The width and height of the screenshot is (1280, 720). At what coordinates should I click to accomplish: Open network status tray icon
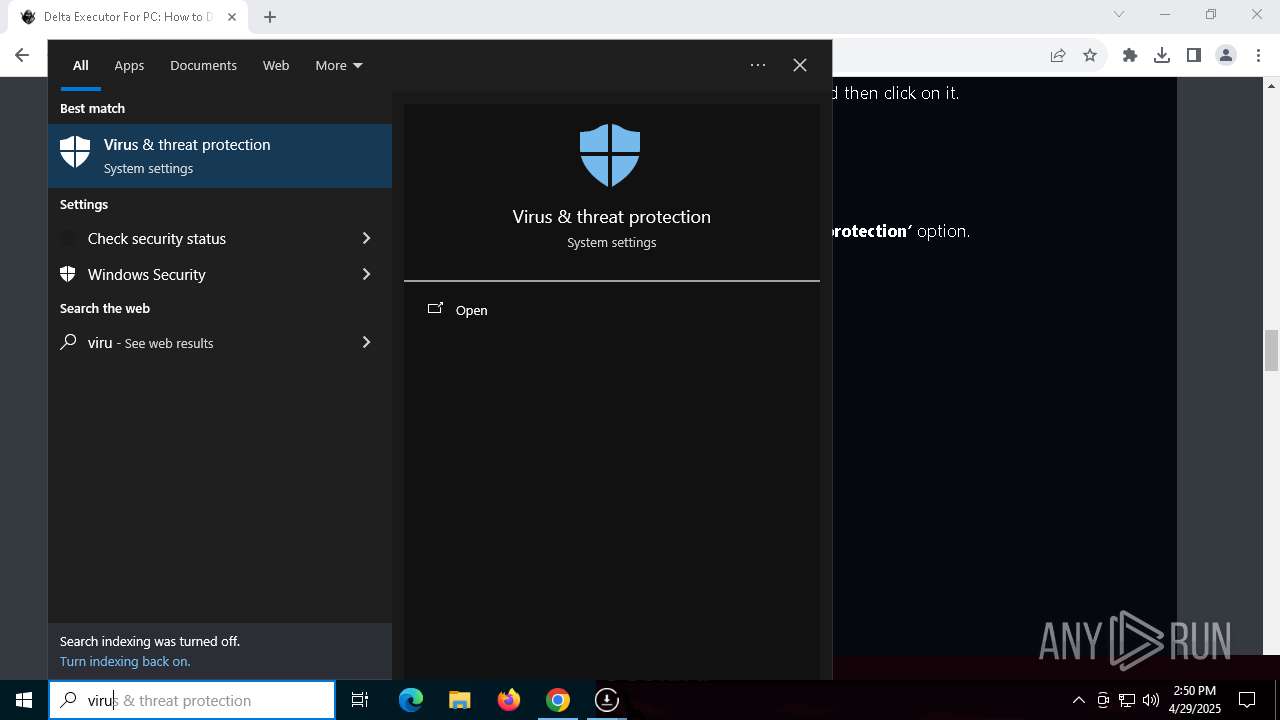click(x=1127, y=700)
